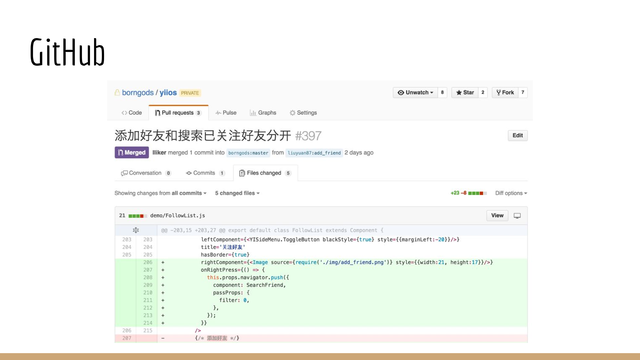
Task: Expand the all commits dropdown
Action: coord(189,193)
